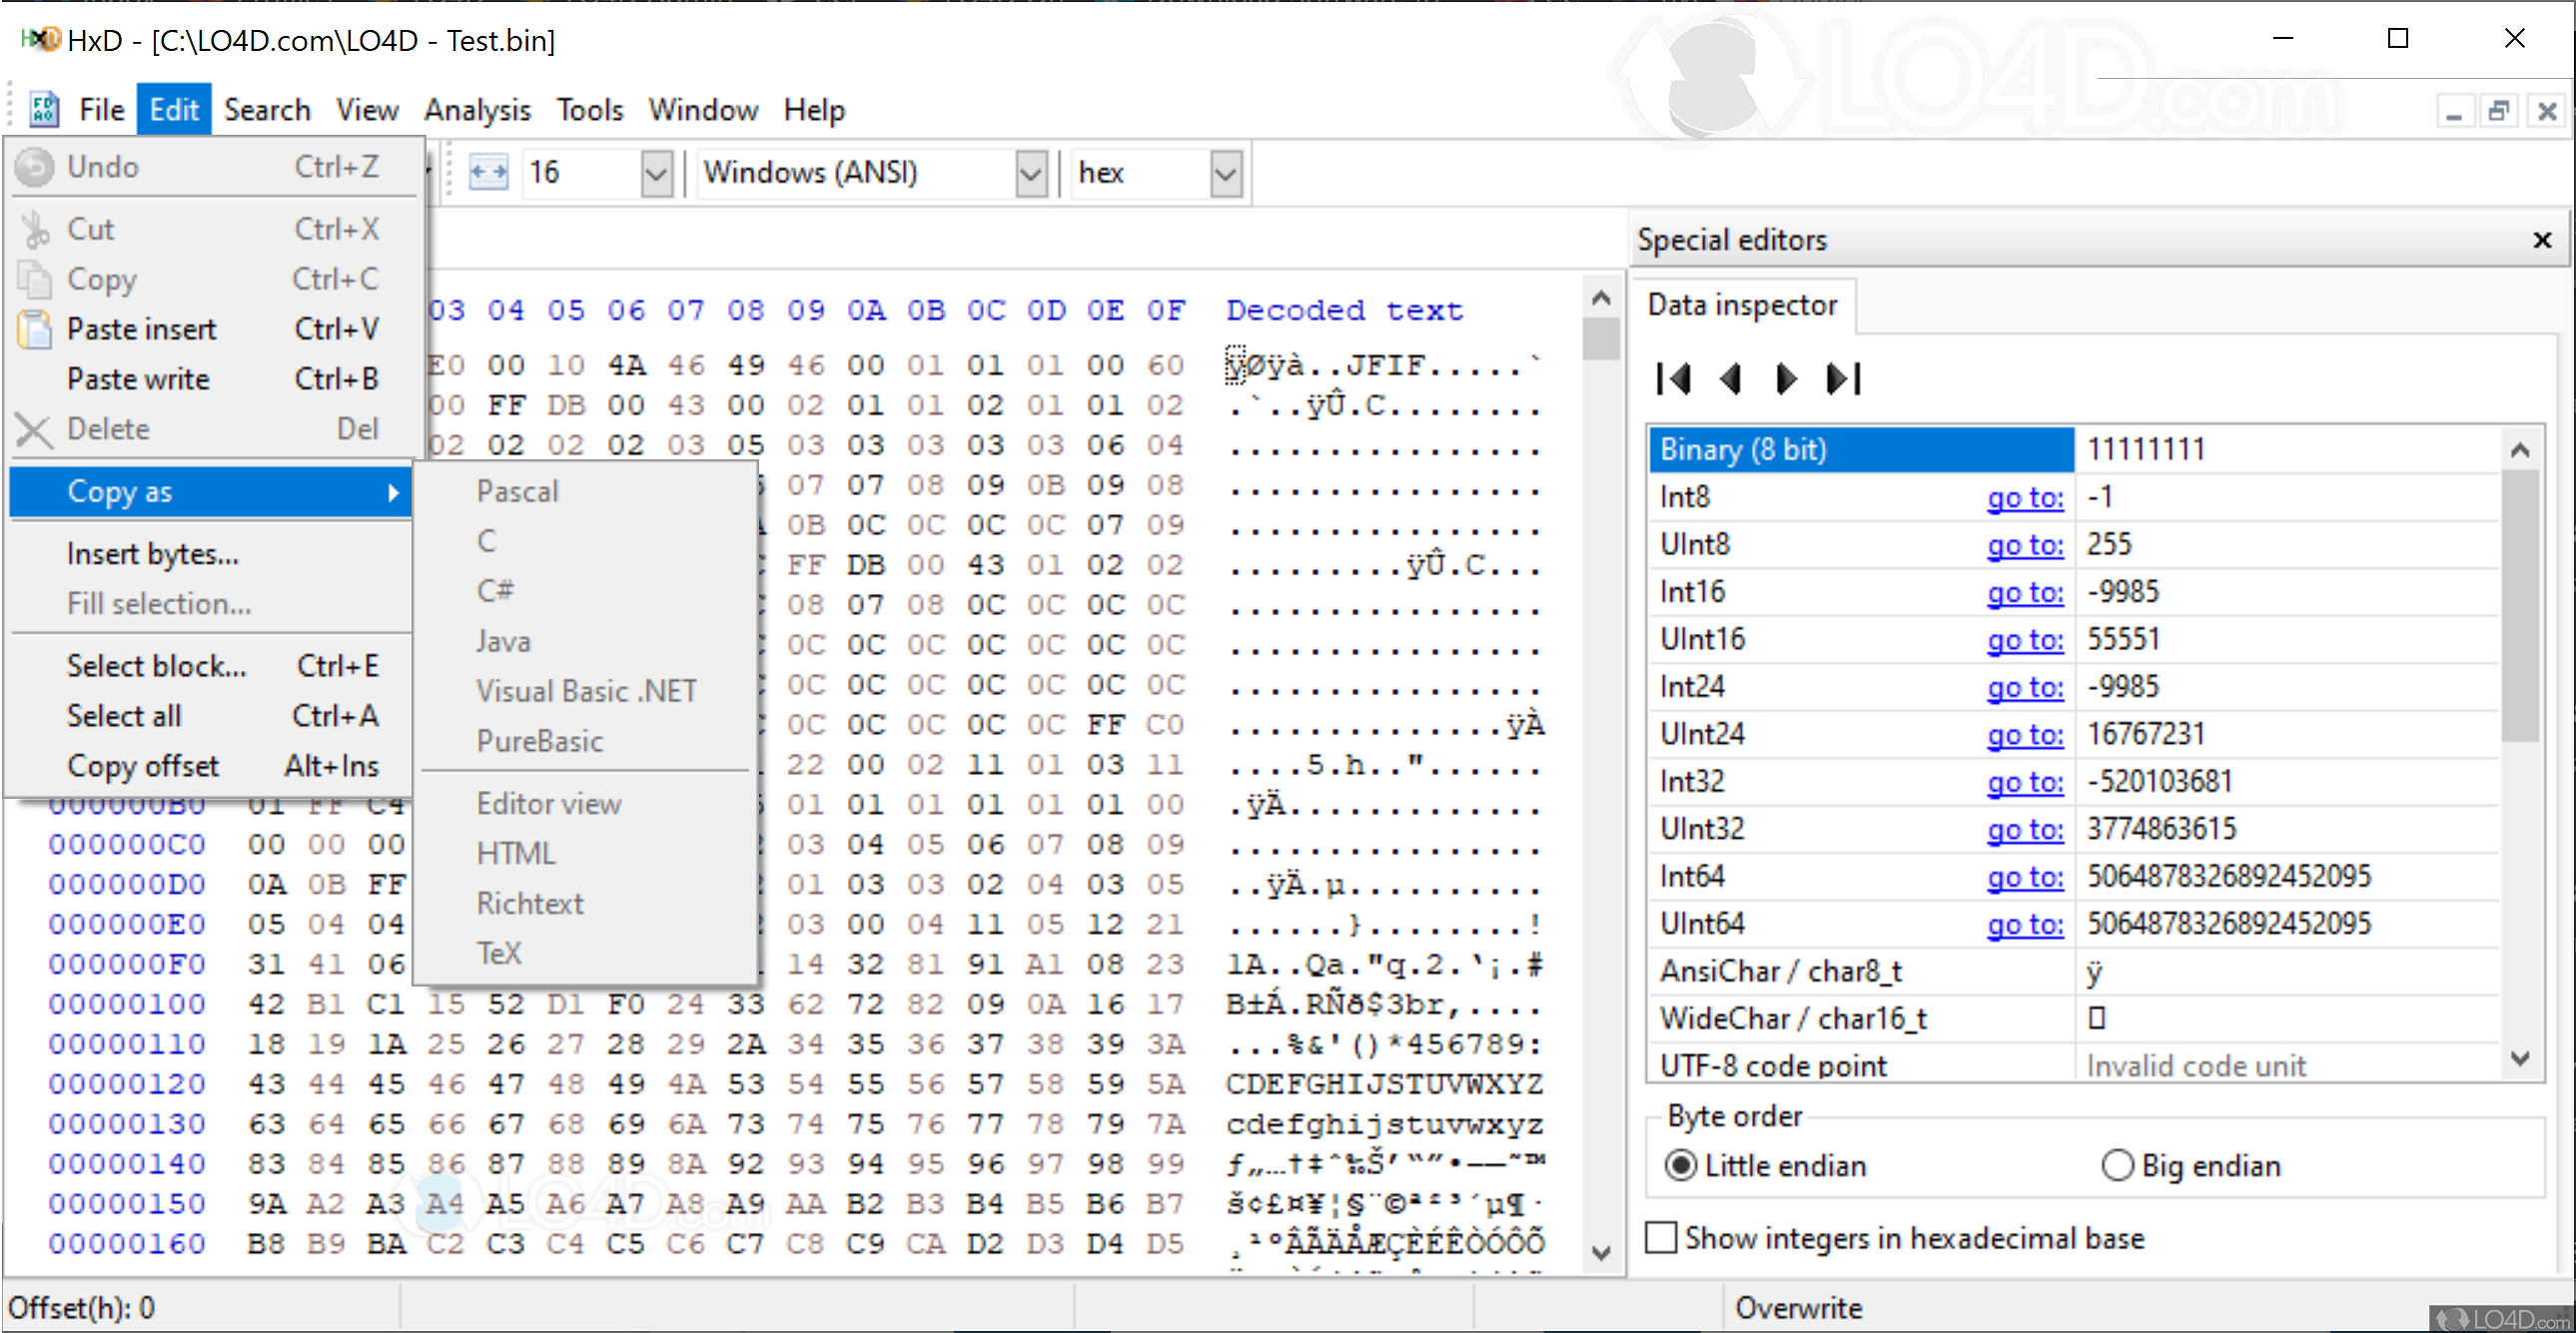The width and height of the screenshot is (2576, 1333).
Task: Open the Analysis menu
Action: pyautogui.click(x=477, y=109)
